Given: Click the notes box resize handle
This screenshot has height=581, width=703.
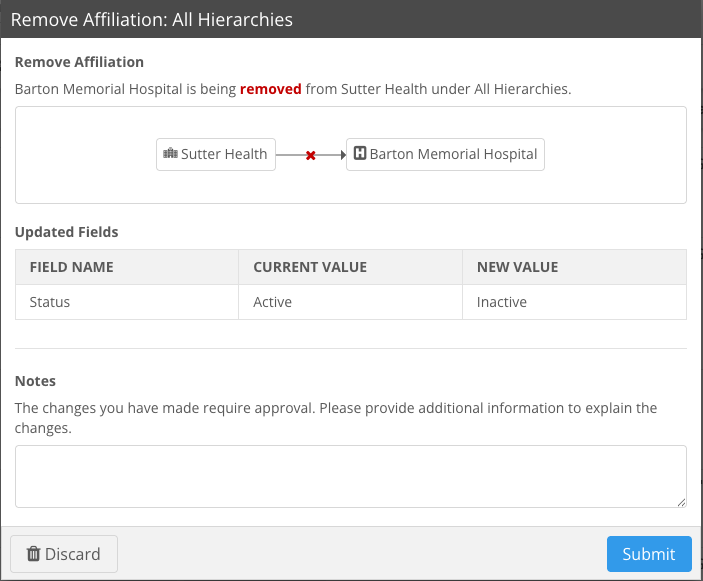Looking at the screenshot, I should click(x=681, y=502).
